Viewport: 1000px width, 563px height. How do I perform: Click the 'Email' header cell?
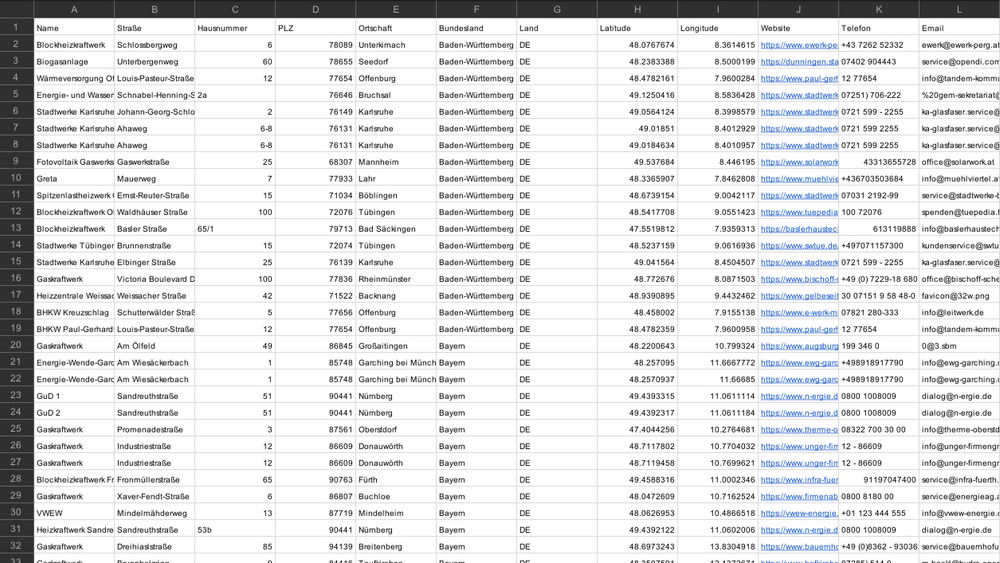click(x=959, y=28)
